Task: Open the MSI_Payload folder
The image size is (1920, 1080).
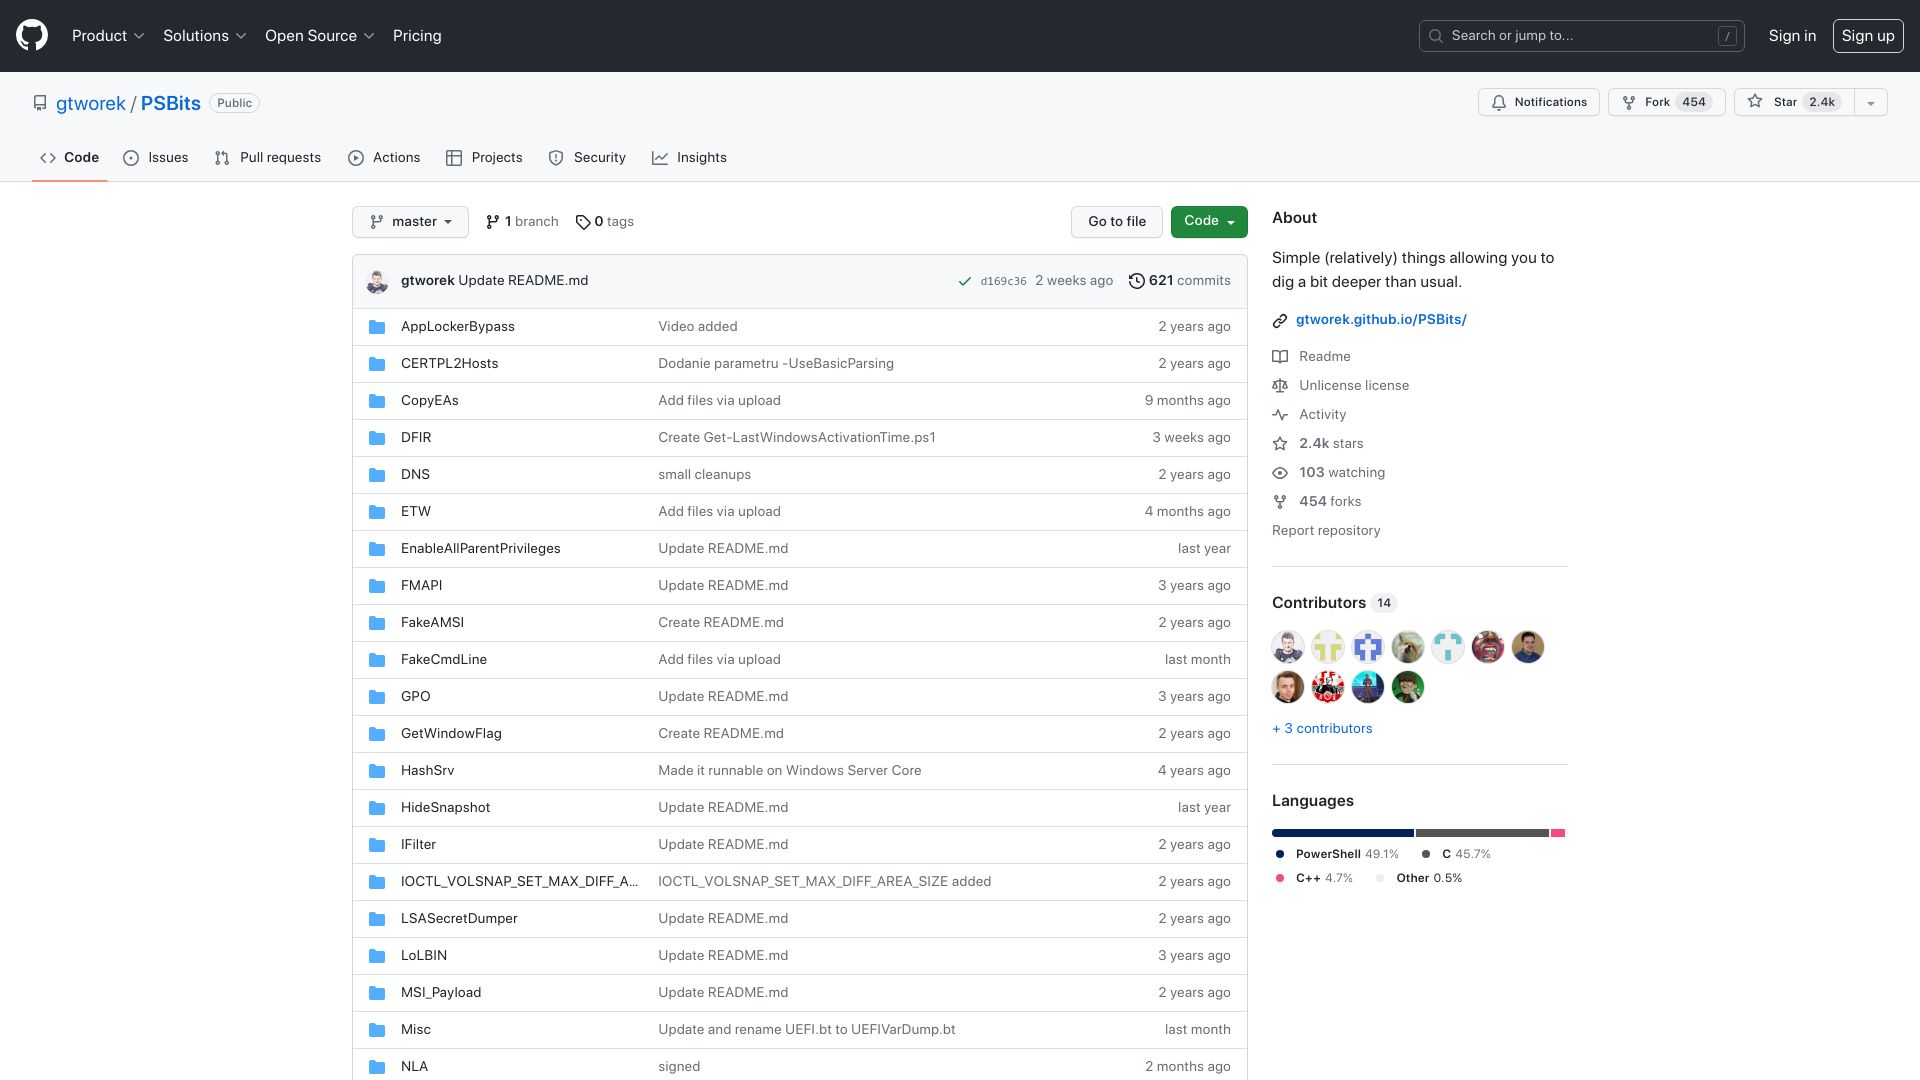Action: (441, 993)
